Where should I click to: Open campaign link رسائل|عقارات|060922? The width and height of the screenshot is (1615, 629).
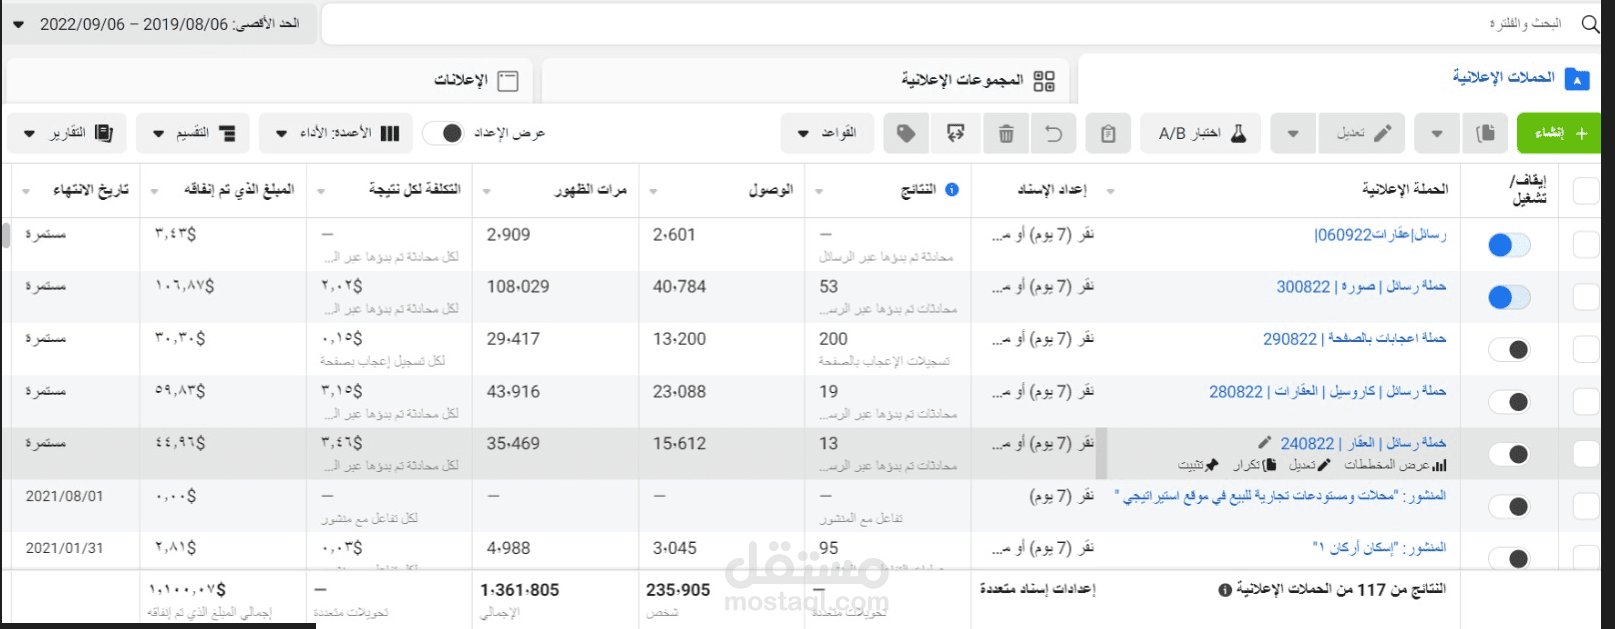tap(1380, 235)
